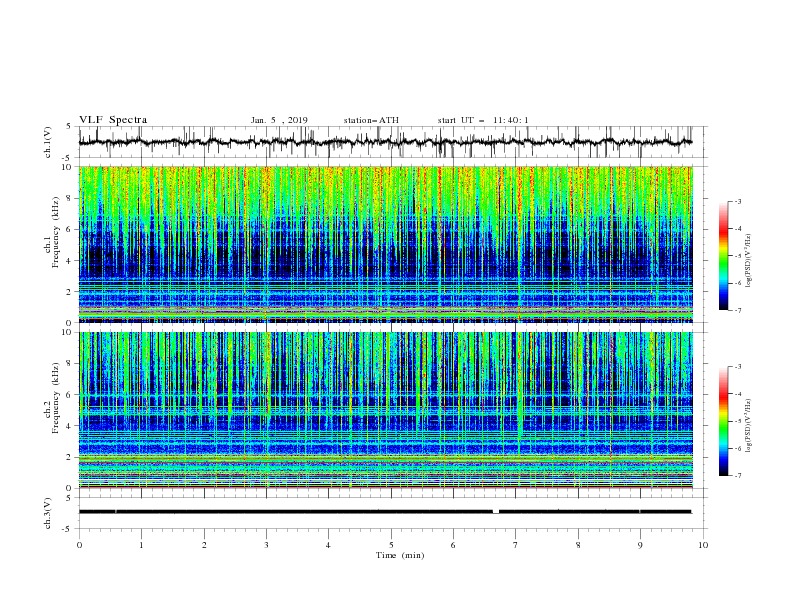Click the '-5' tick on the upper color bar
Image resolution: width=792 pixels, height=612 pixels.
[737, 256]
